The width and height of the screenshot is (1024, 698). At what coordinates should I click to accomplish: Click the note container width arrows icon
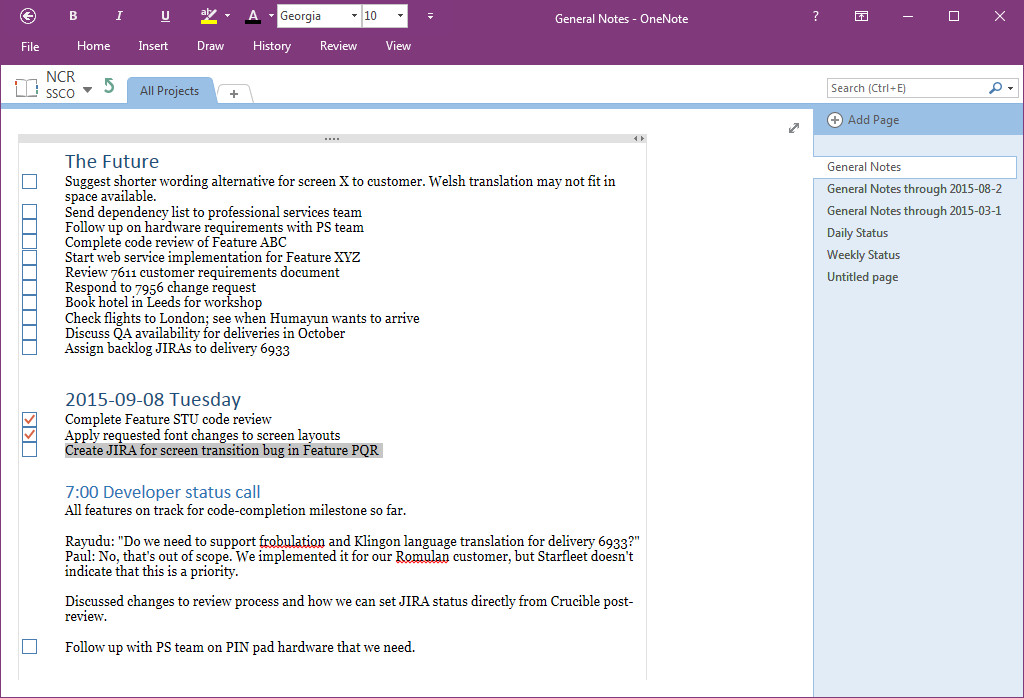click(639, 138)
